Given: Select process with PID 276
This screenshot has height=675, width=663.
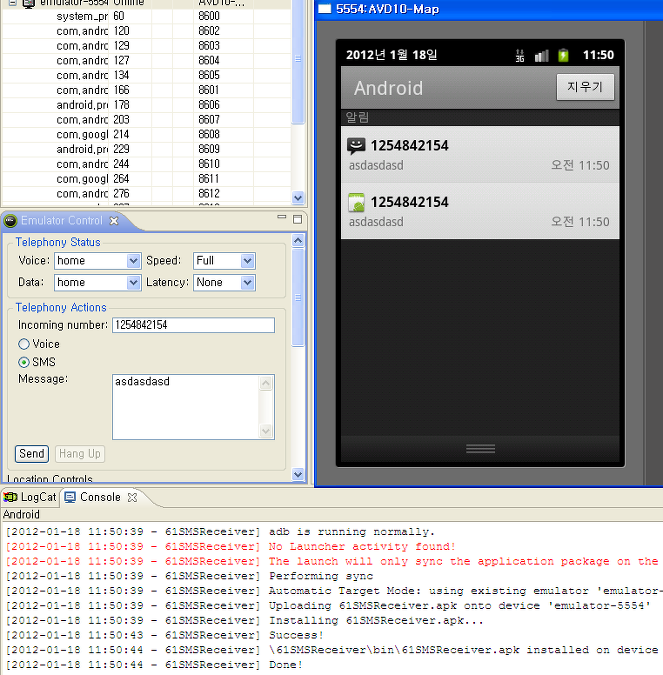Looking at the screenshot, I should [x=146, y=194].
